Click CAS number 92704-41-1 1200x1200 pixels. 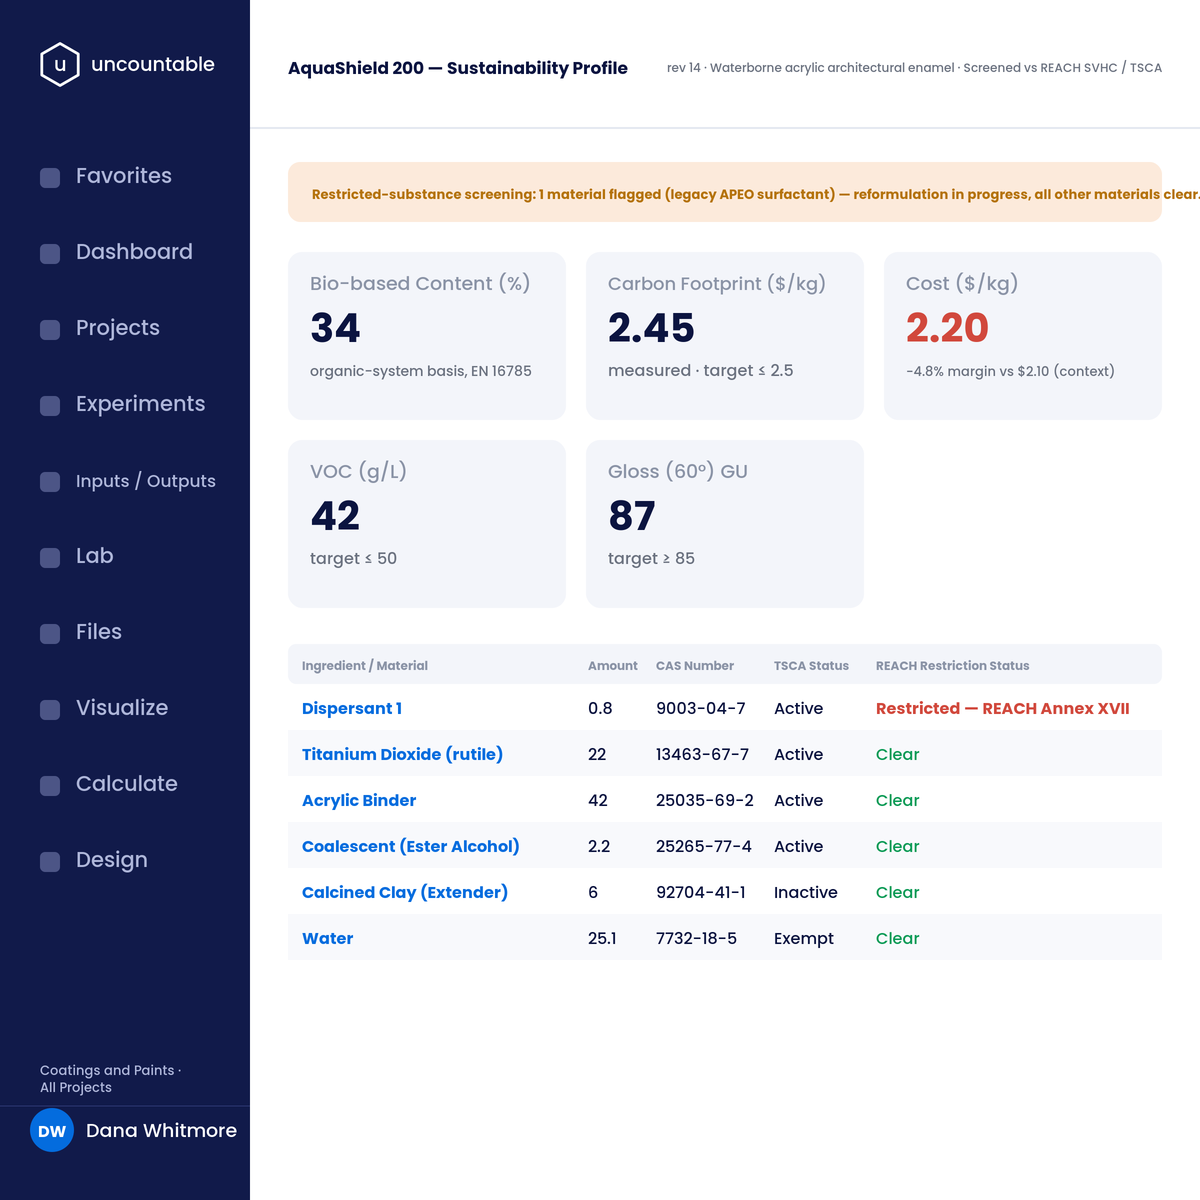[x=701, y=892]
